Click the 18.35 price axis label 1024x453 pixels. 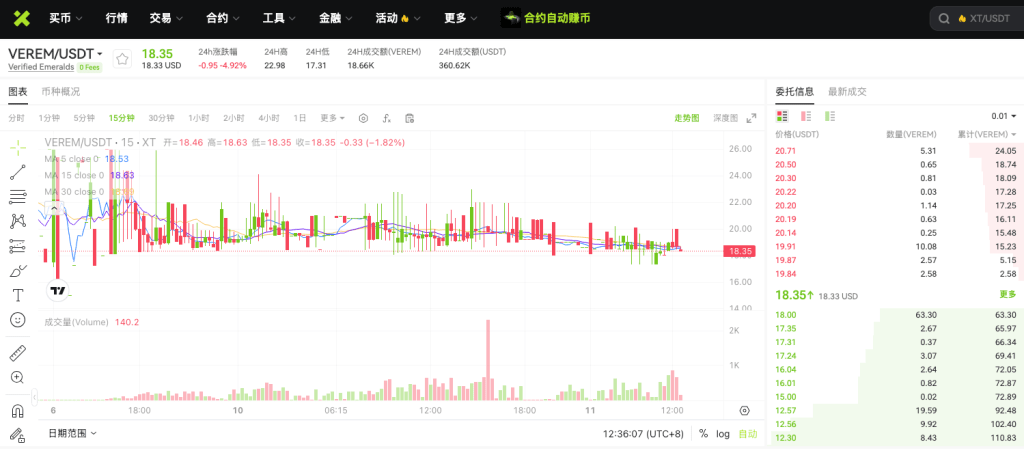pyautogui.click(x=739, y=251)
